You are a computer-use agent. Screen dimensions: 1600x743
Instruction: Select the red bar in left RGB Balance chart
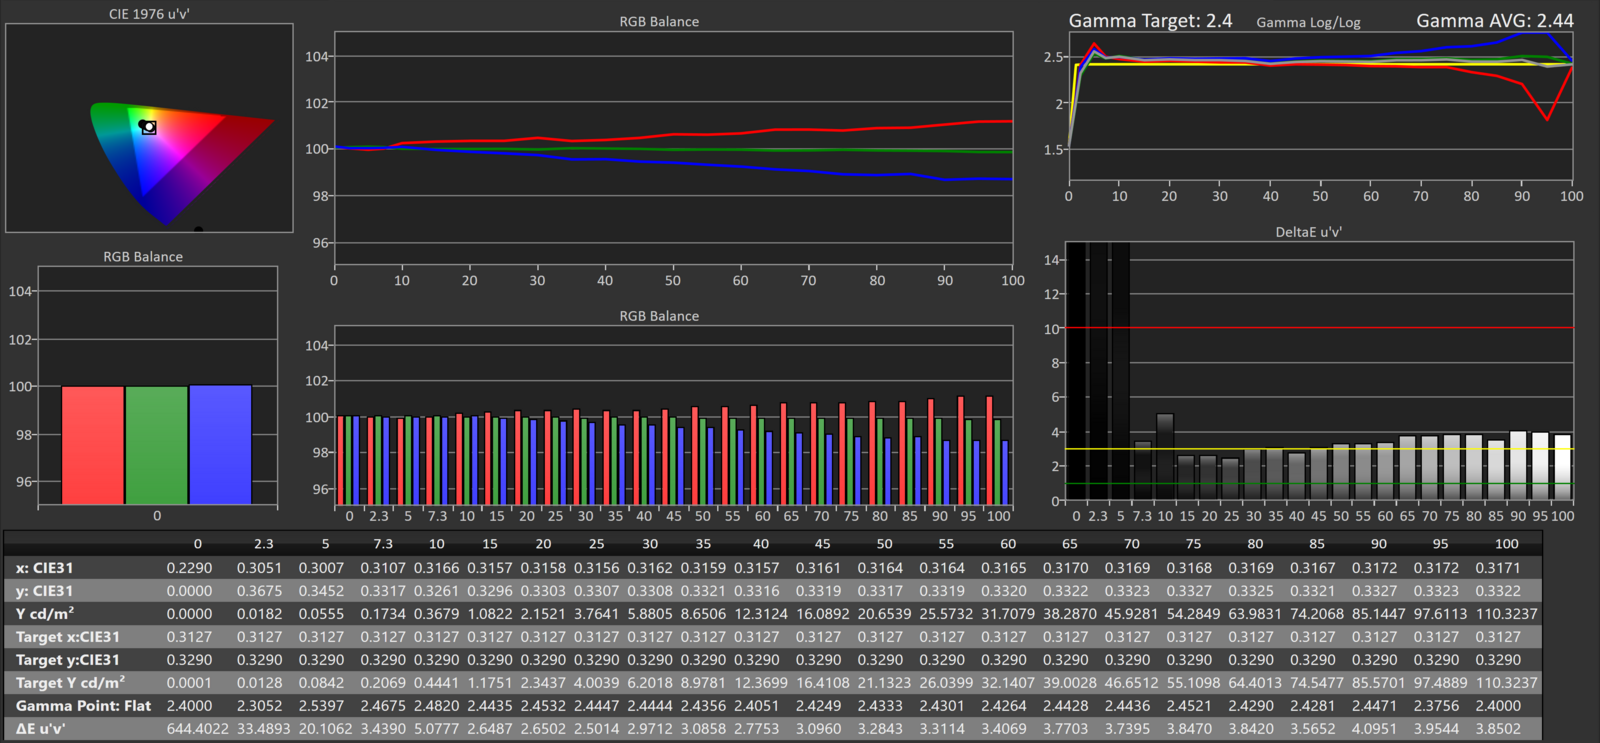(x=93, y=445)
